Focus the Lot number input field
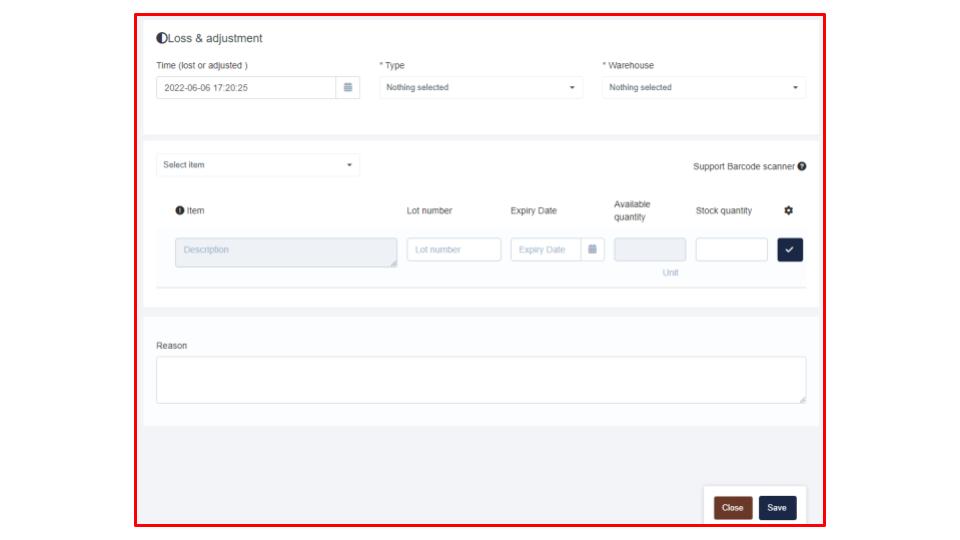This screenshot has width=960, height=540. coord(453,250)
